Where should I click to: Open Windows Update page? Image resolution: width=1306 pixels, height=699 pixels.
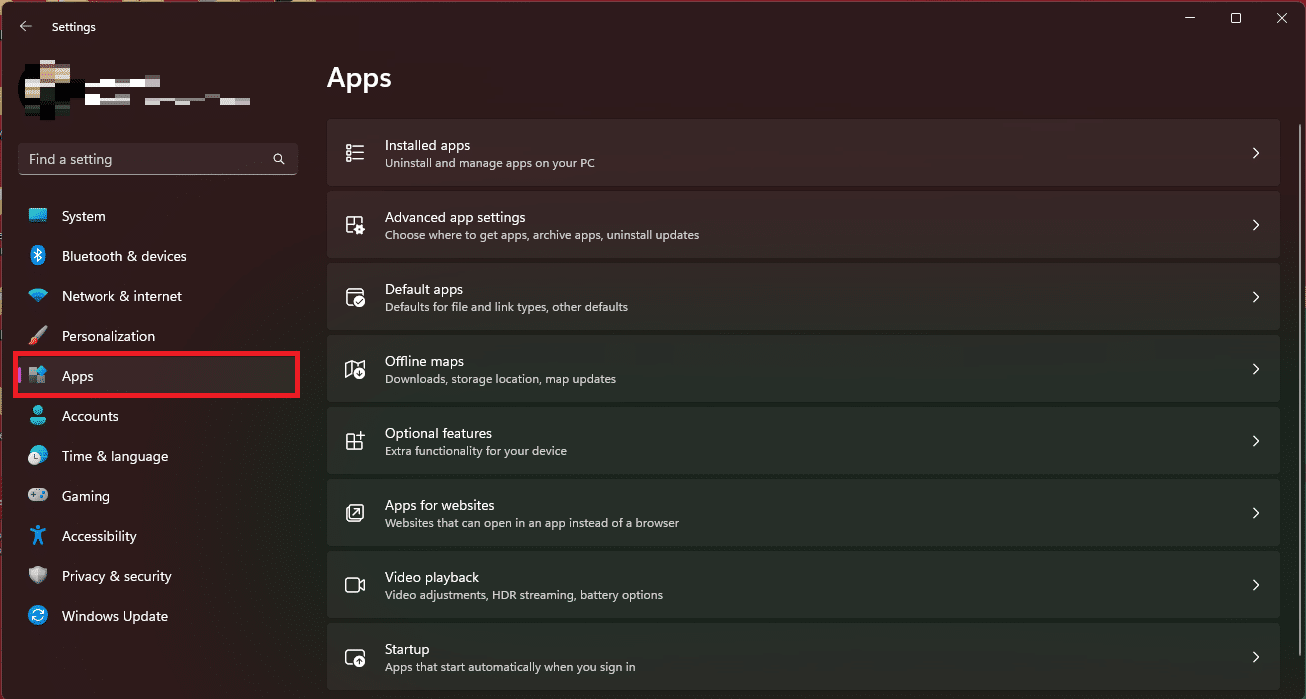[x=158, y=616]
